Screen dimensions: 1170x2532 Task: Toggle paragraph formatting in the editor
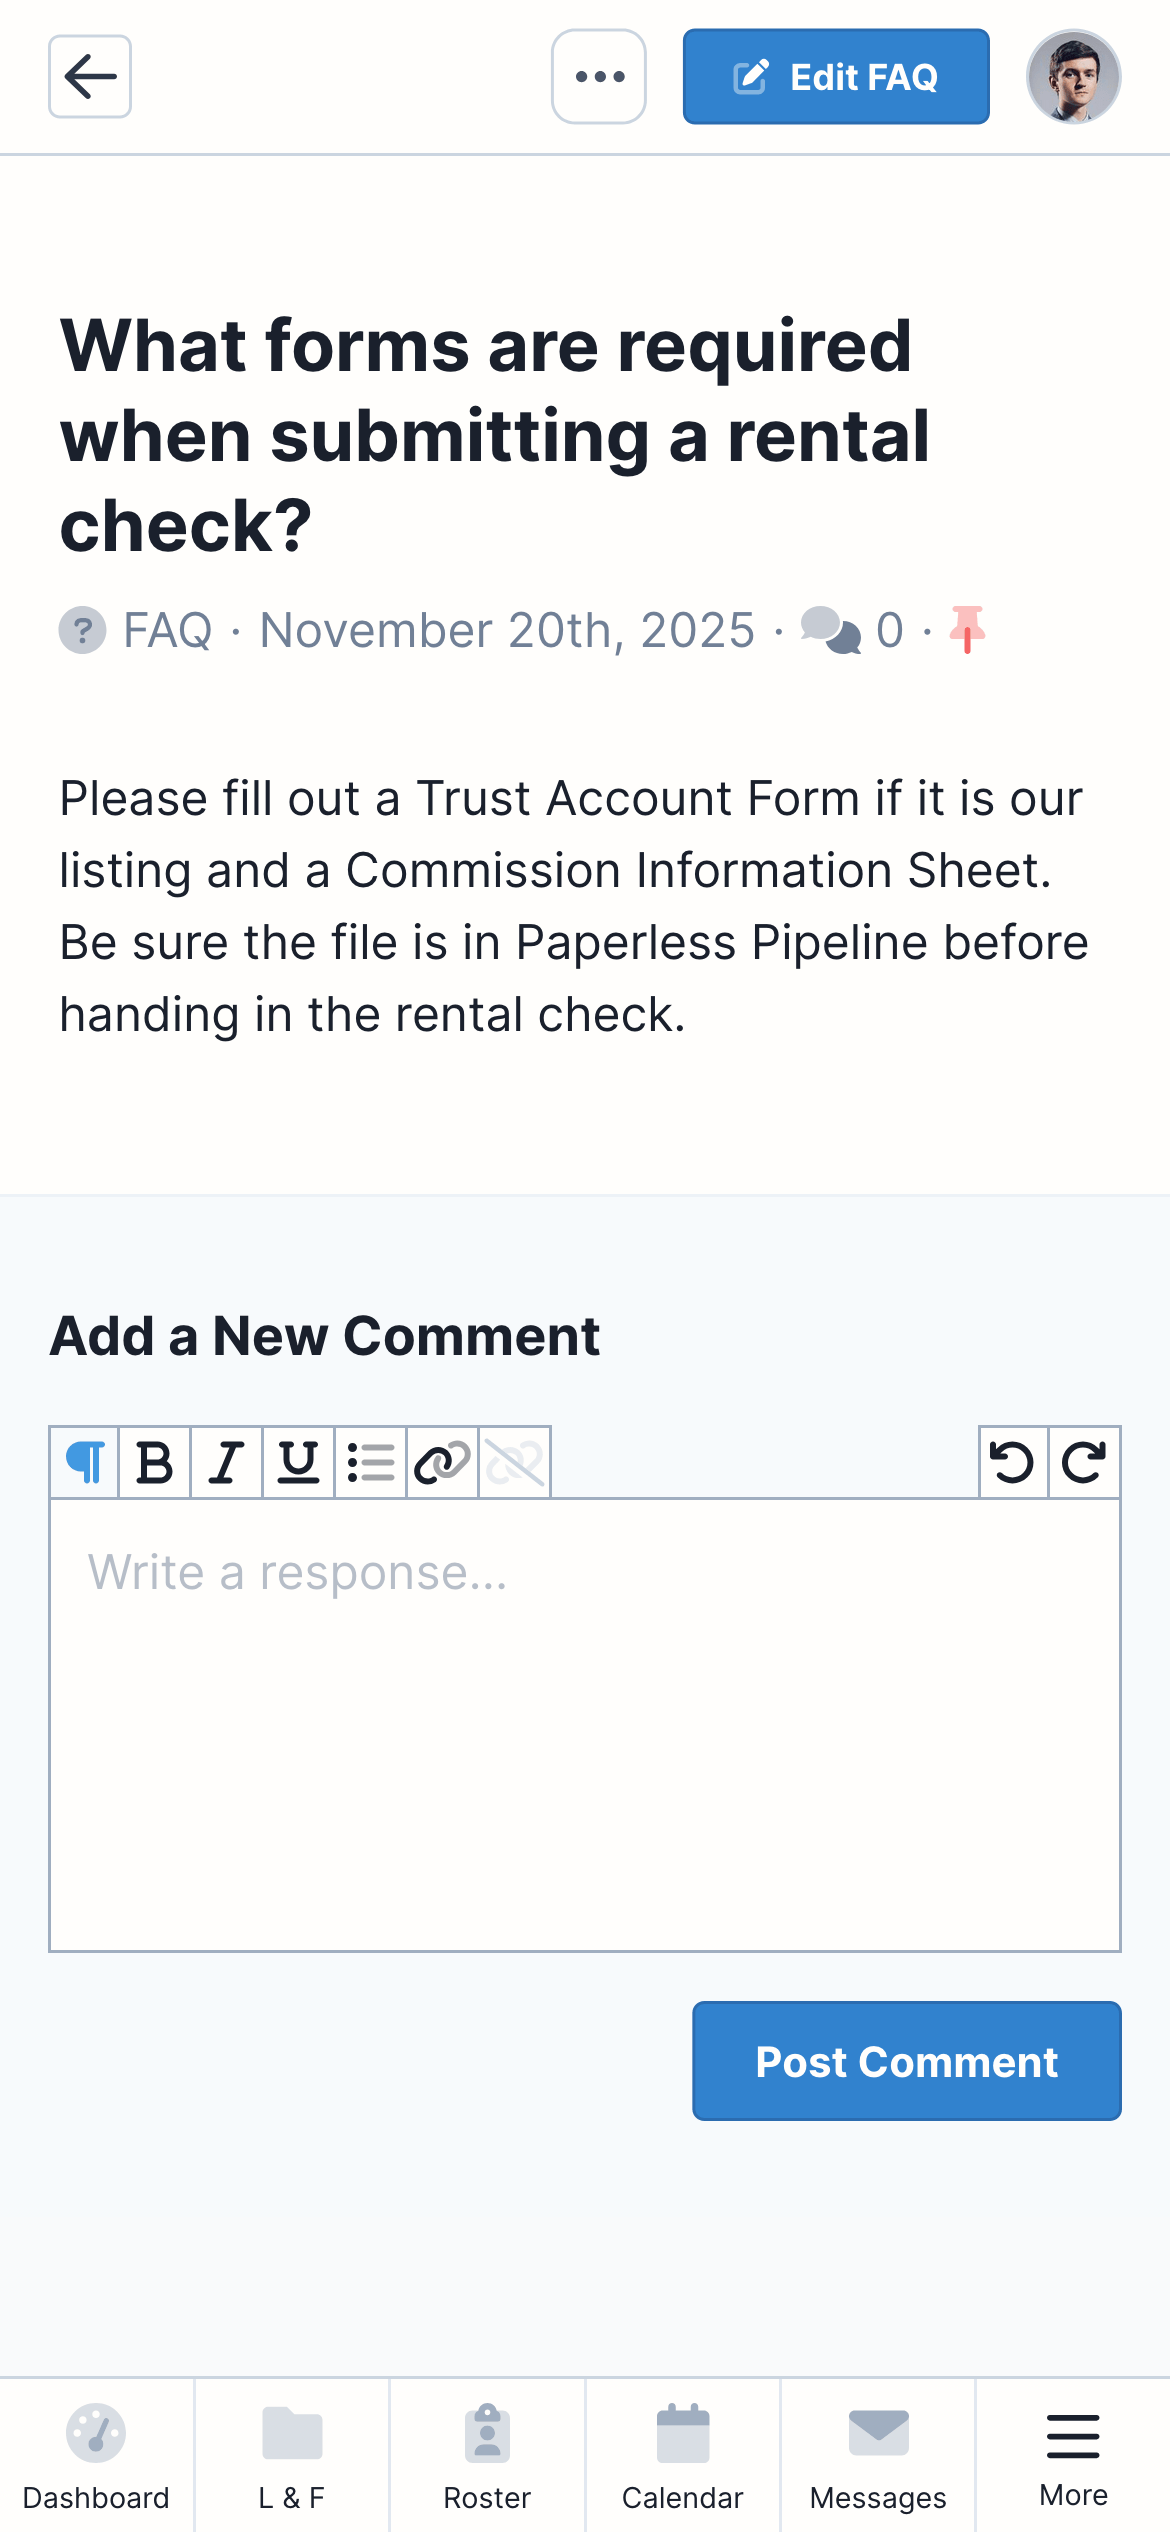[x=85, y=1462]
